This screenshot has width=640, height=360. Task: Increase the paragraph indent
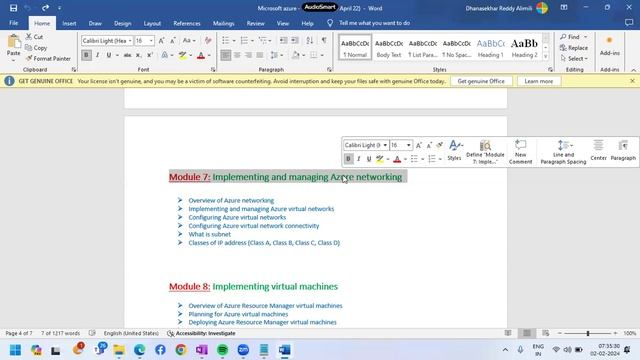294,40
